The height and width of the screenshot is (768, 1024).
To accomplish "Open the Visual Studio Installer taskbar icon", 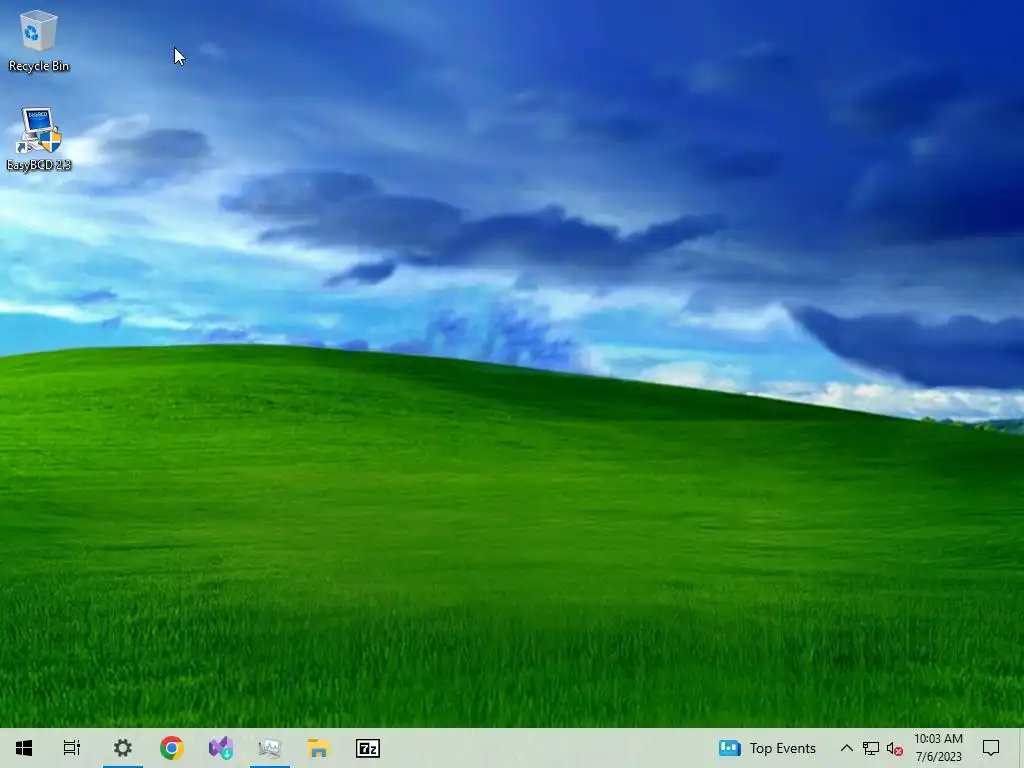I will pos(221,748).
